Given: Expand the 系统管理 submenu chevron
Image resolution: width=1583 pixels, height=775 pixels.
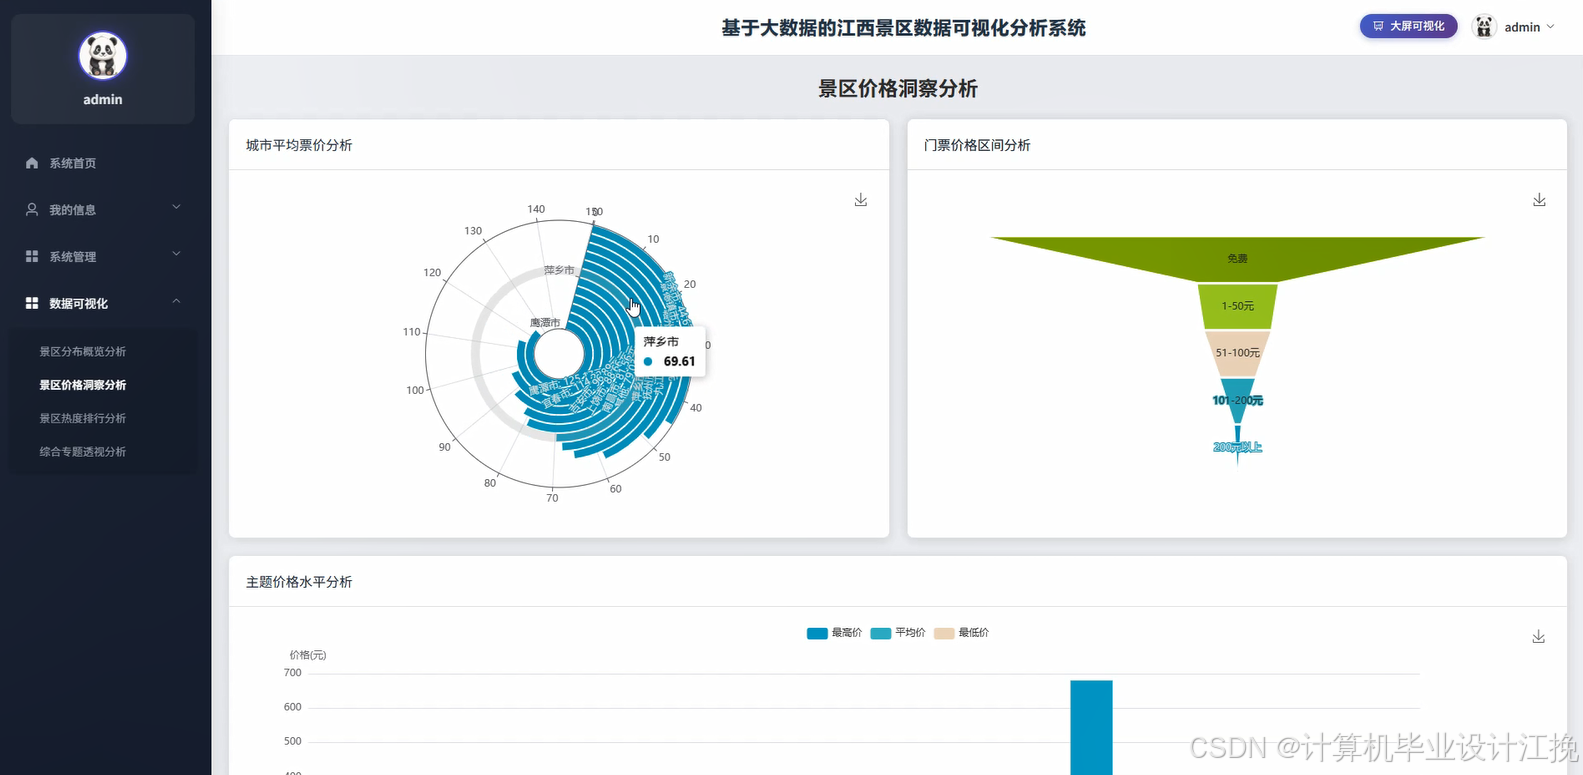Looking at the screenshot, I should pos(176,254).
